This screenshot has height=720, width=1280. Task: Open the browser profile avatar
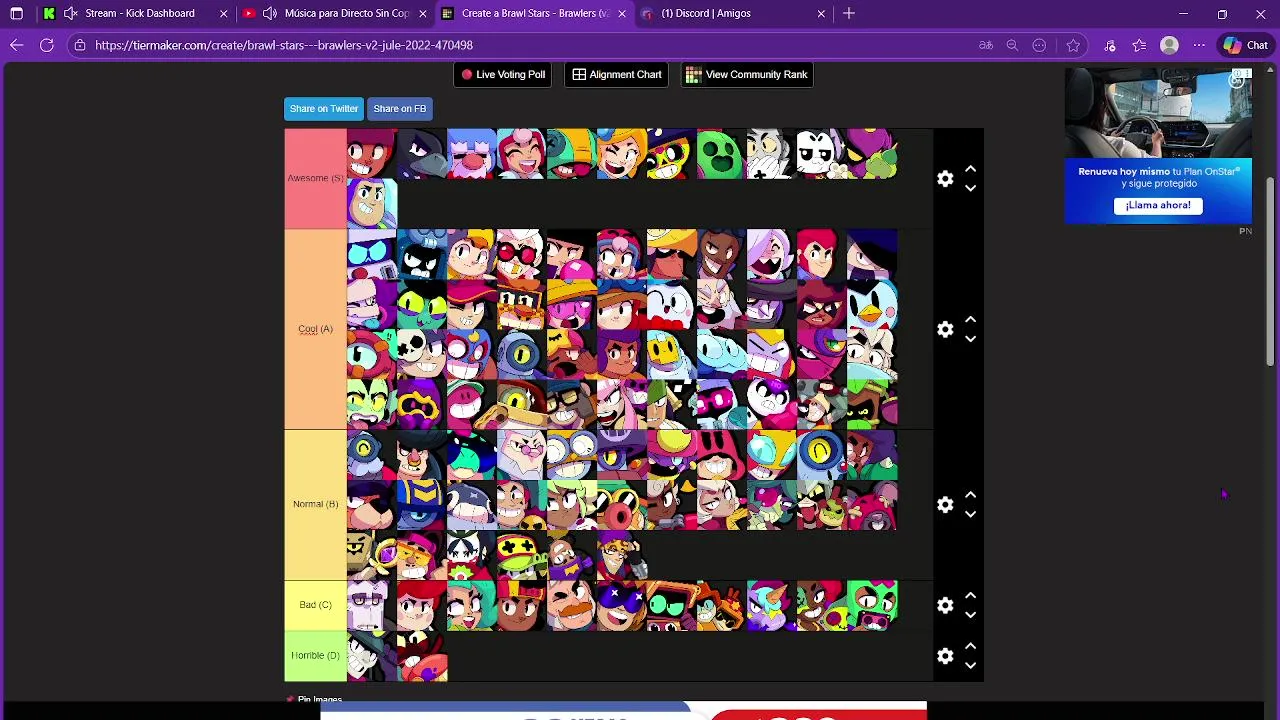(1169, 45)
